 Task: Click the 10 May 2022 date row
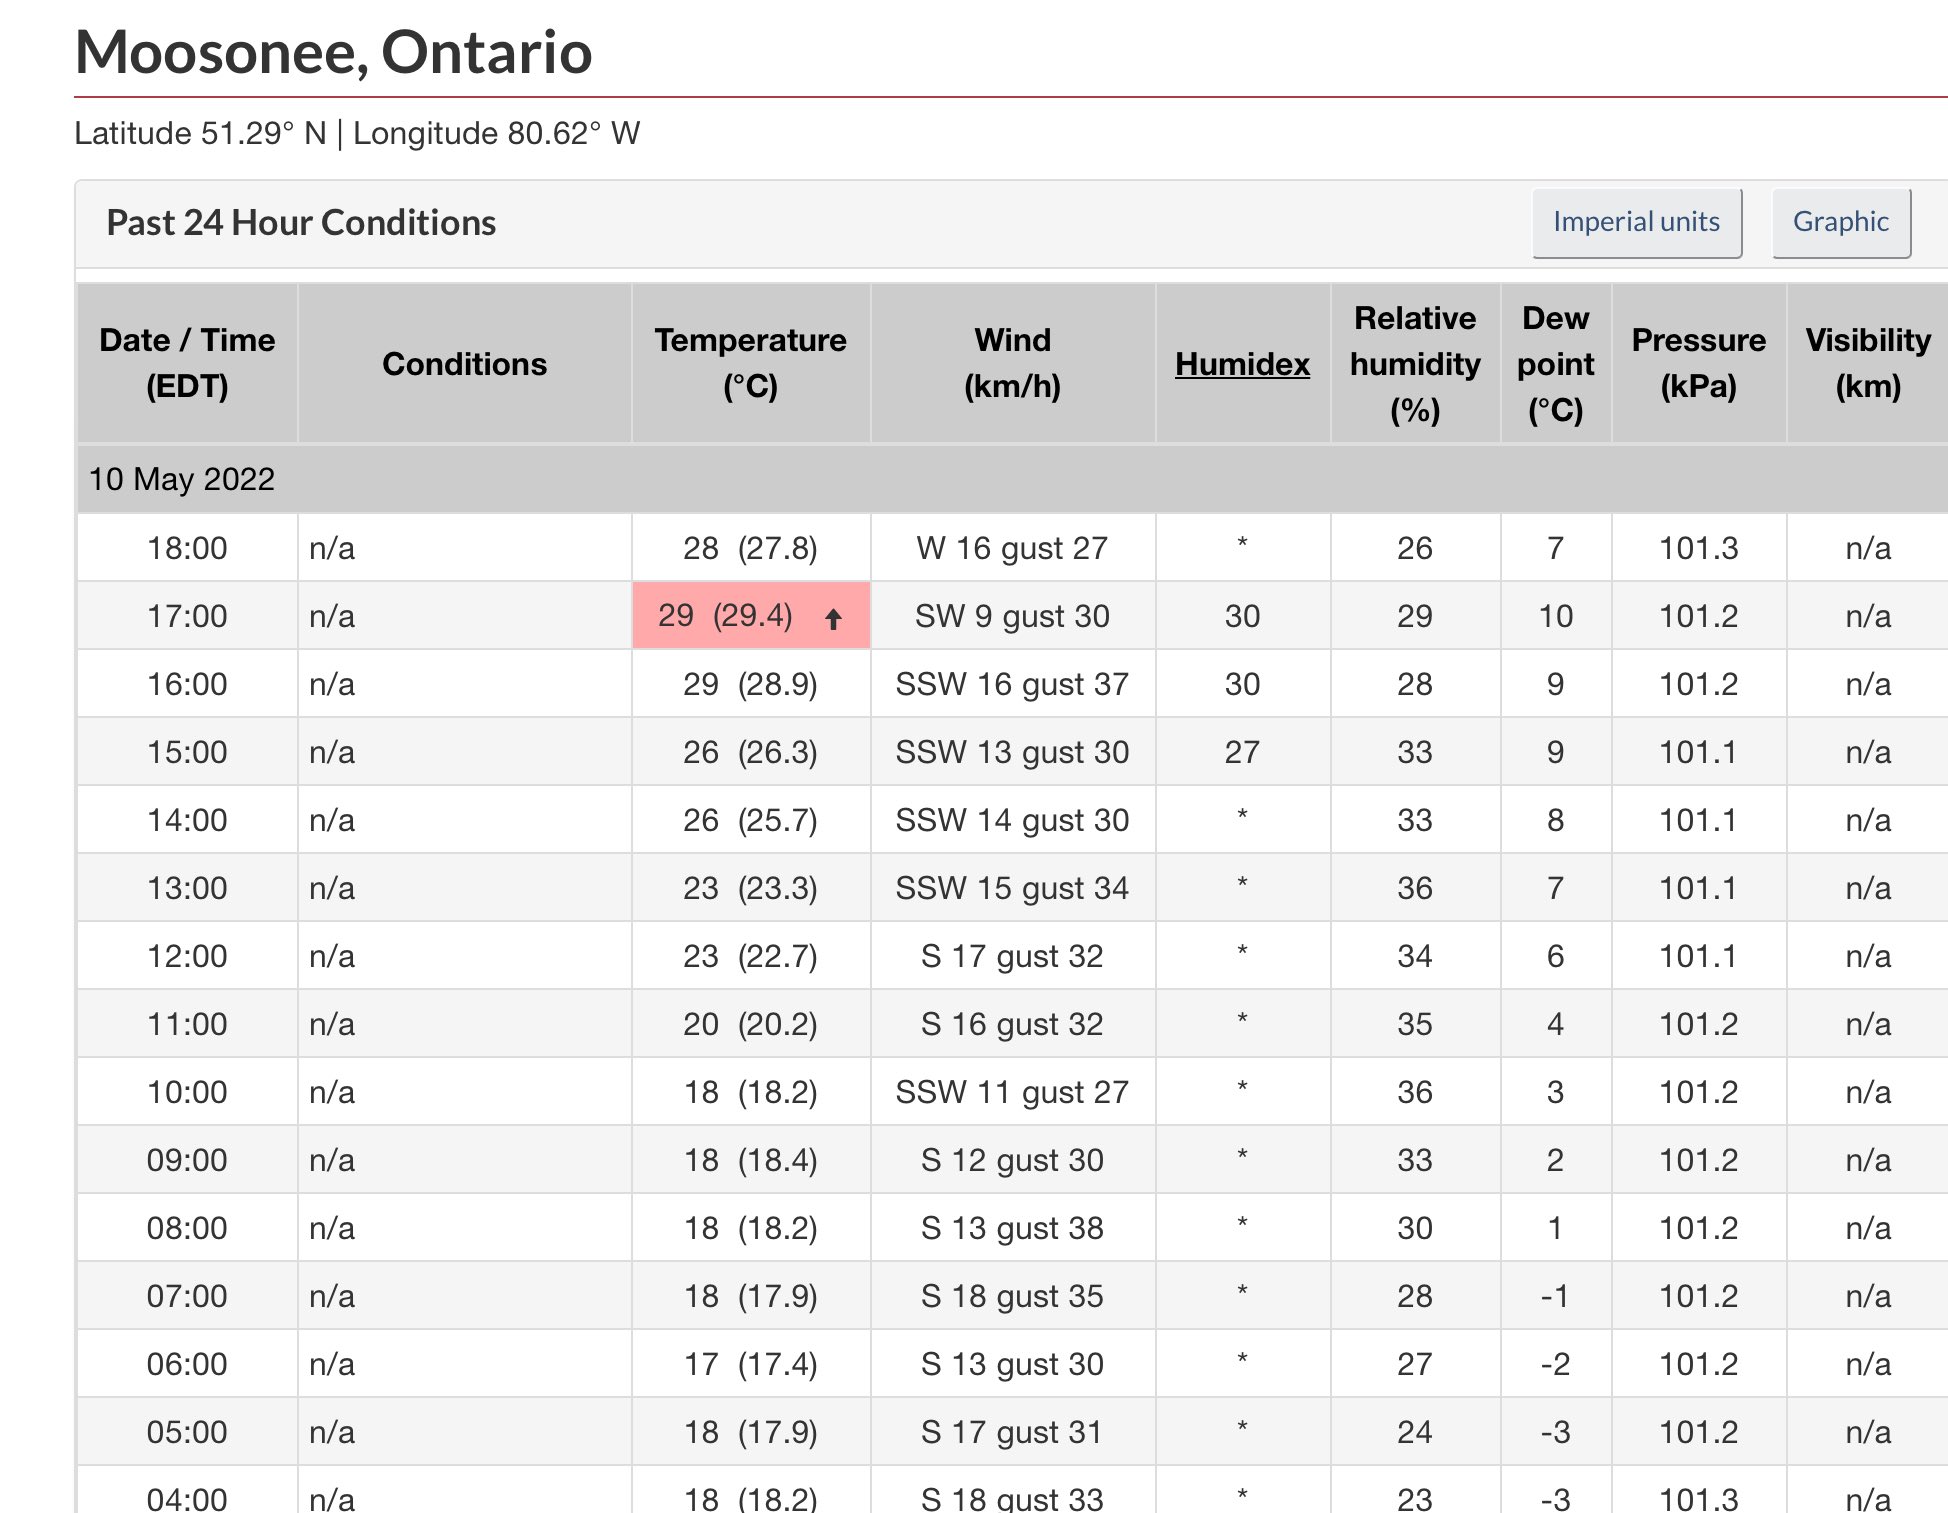click(182, 479)
